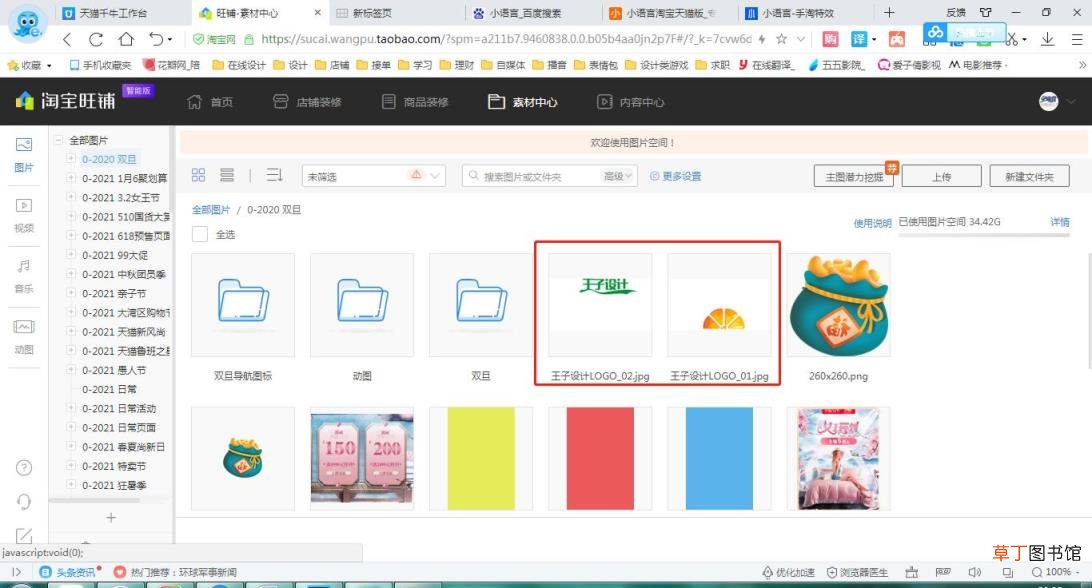Go to 首页 in top navigation
The width and height of the screenshot is (1092, 588).
[x=211, y=102]
